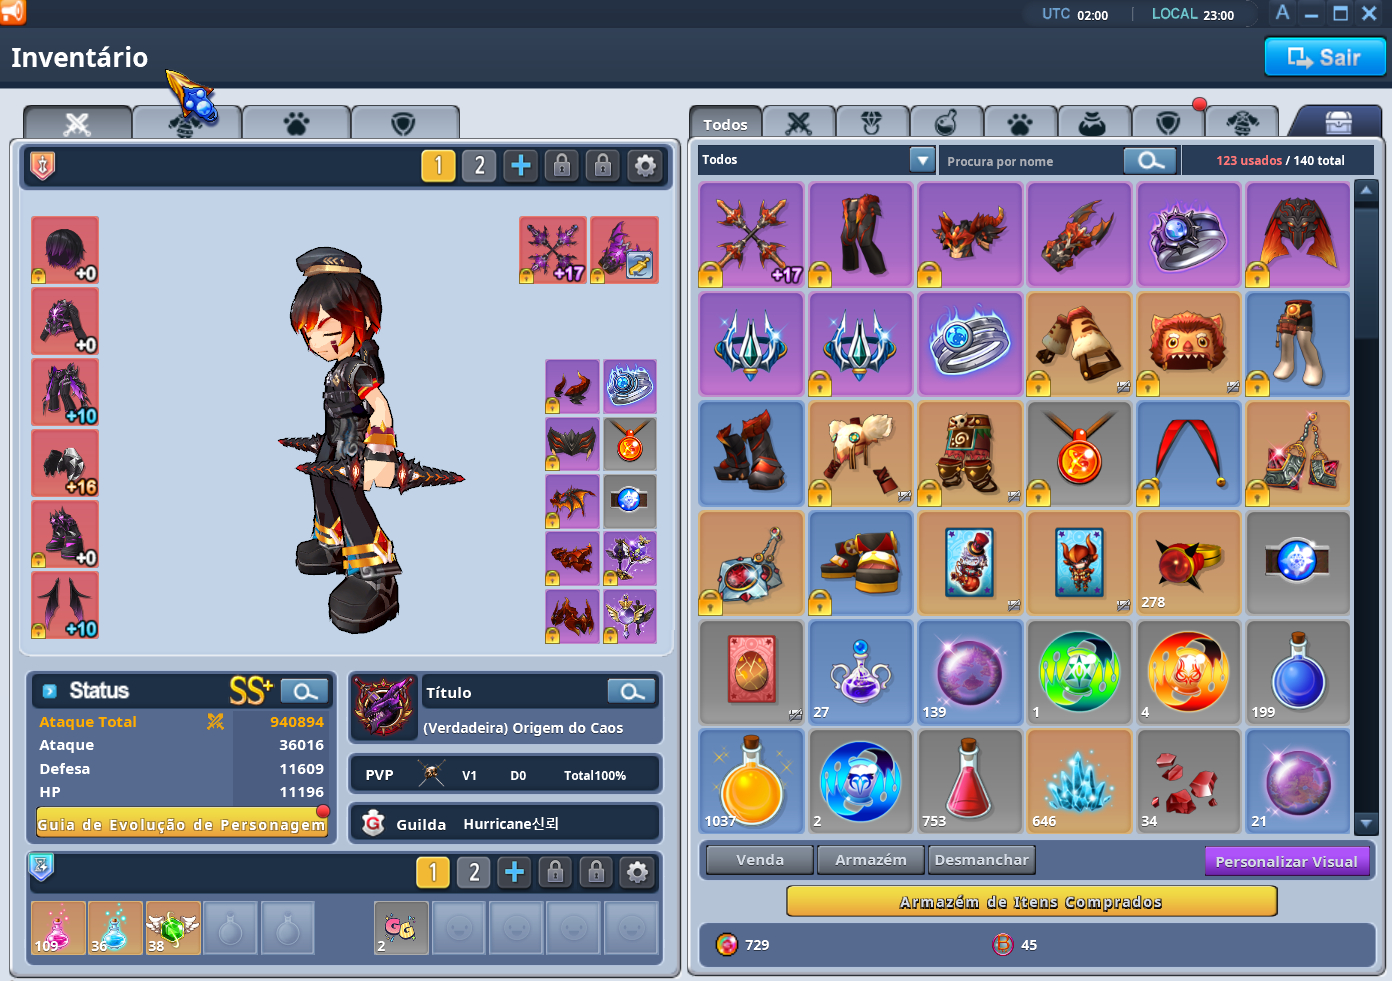Screen dimensions: 1392x981
Task: Click the Desmanchar button
Action: point(981,860)
